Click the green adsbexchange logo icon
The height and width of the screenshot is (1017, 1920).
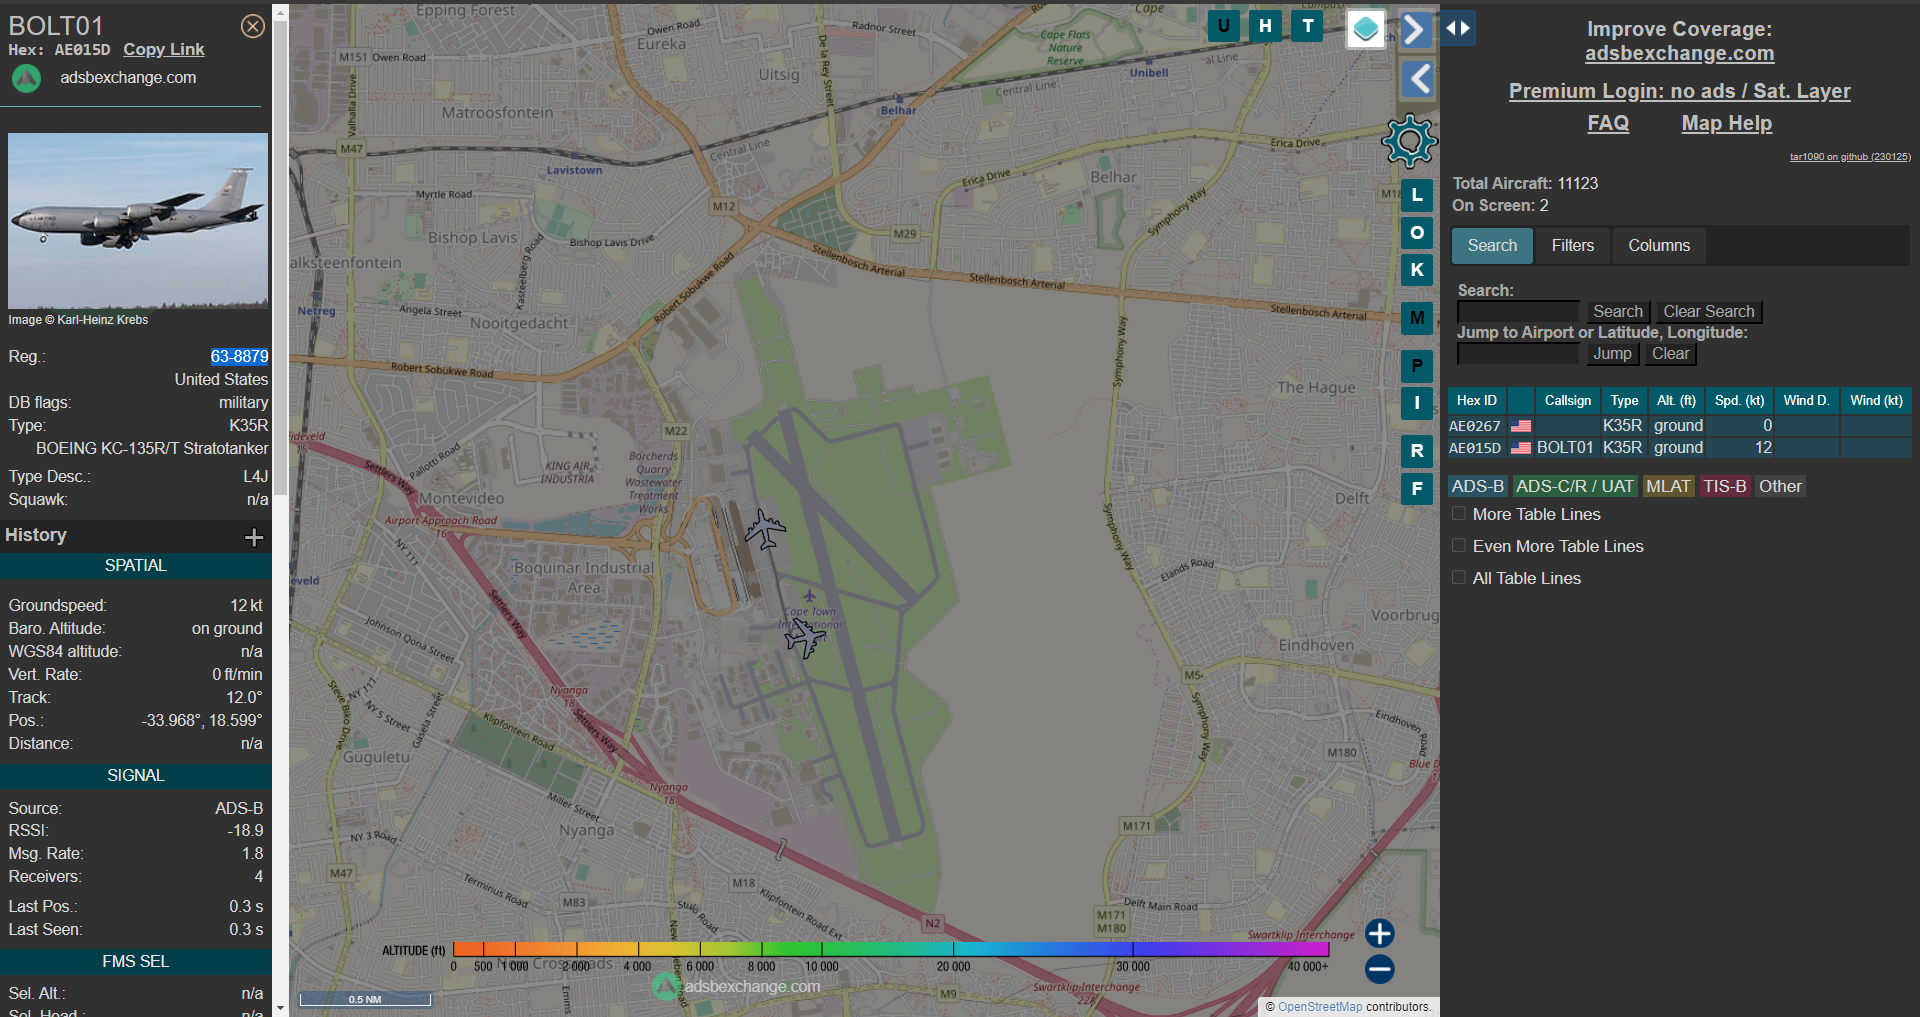[x=26, y=78]
